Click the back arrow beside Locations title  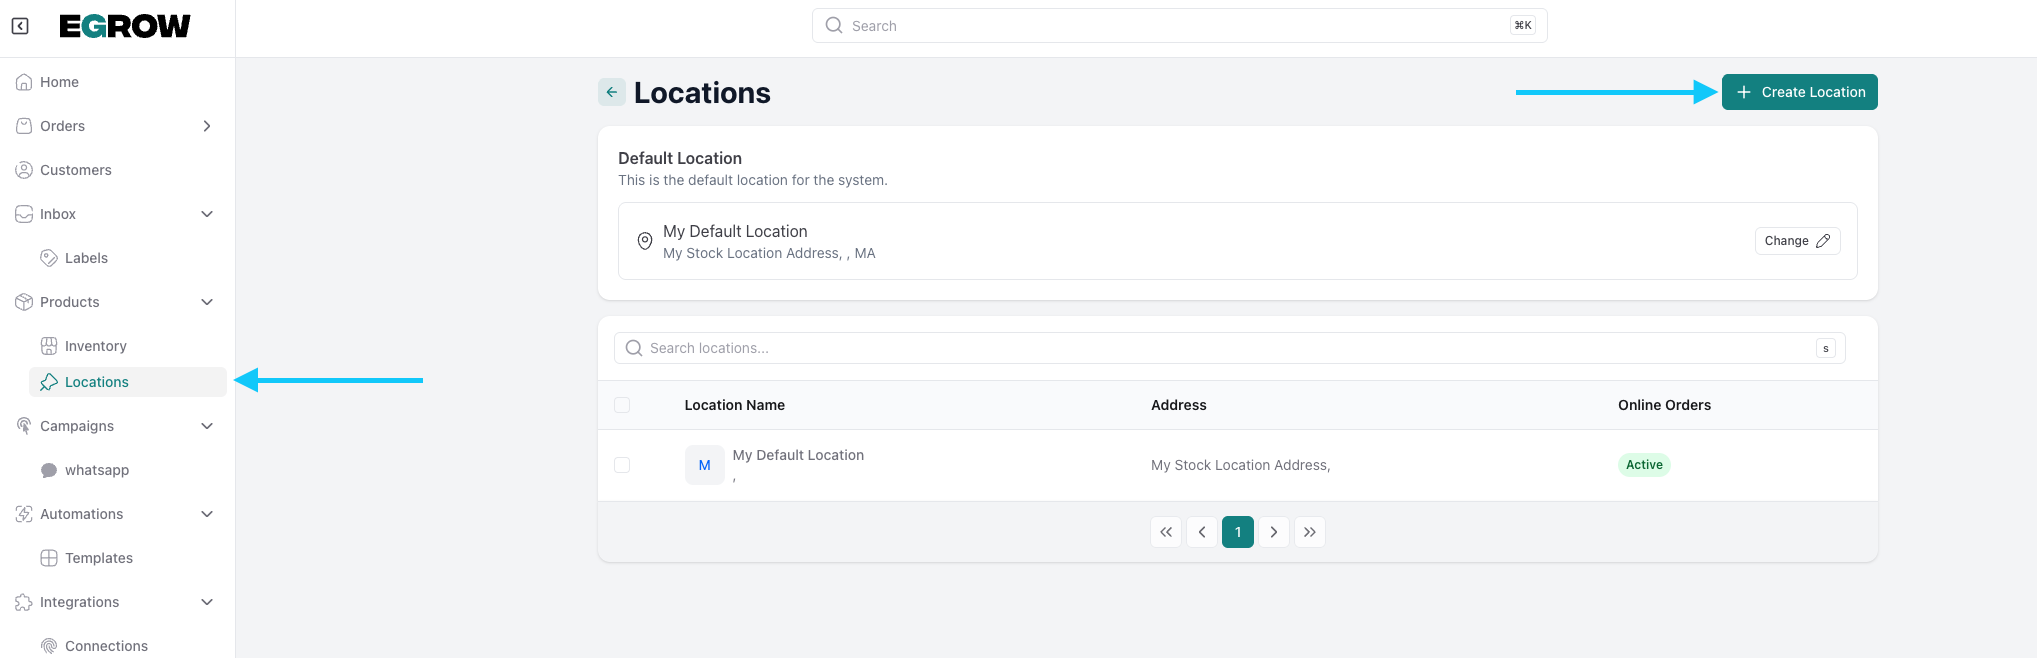point(612,92)
